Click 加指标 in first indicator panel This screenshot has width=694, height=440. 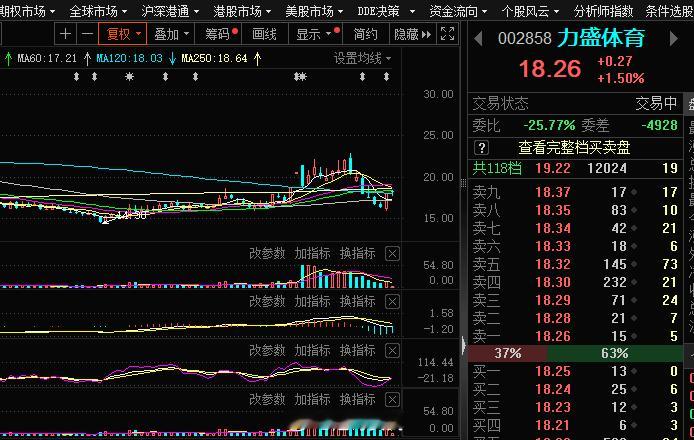312,254
